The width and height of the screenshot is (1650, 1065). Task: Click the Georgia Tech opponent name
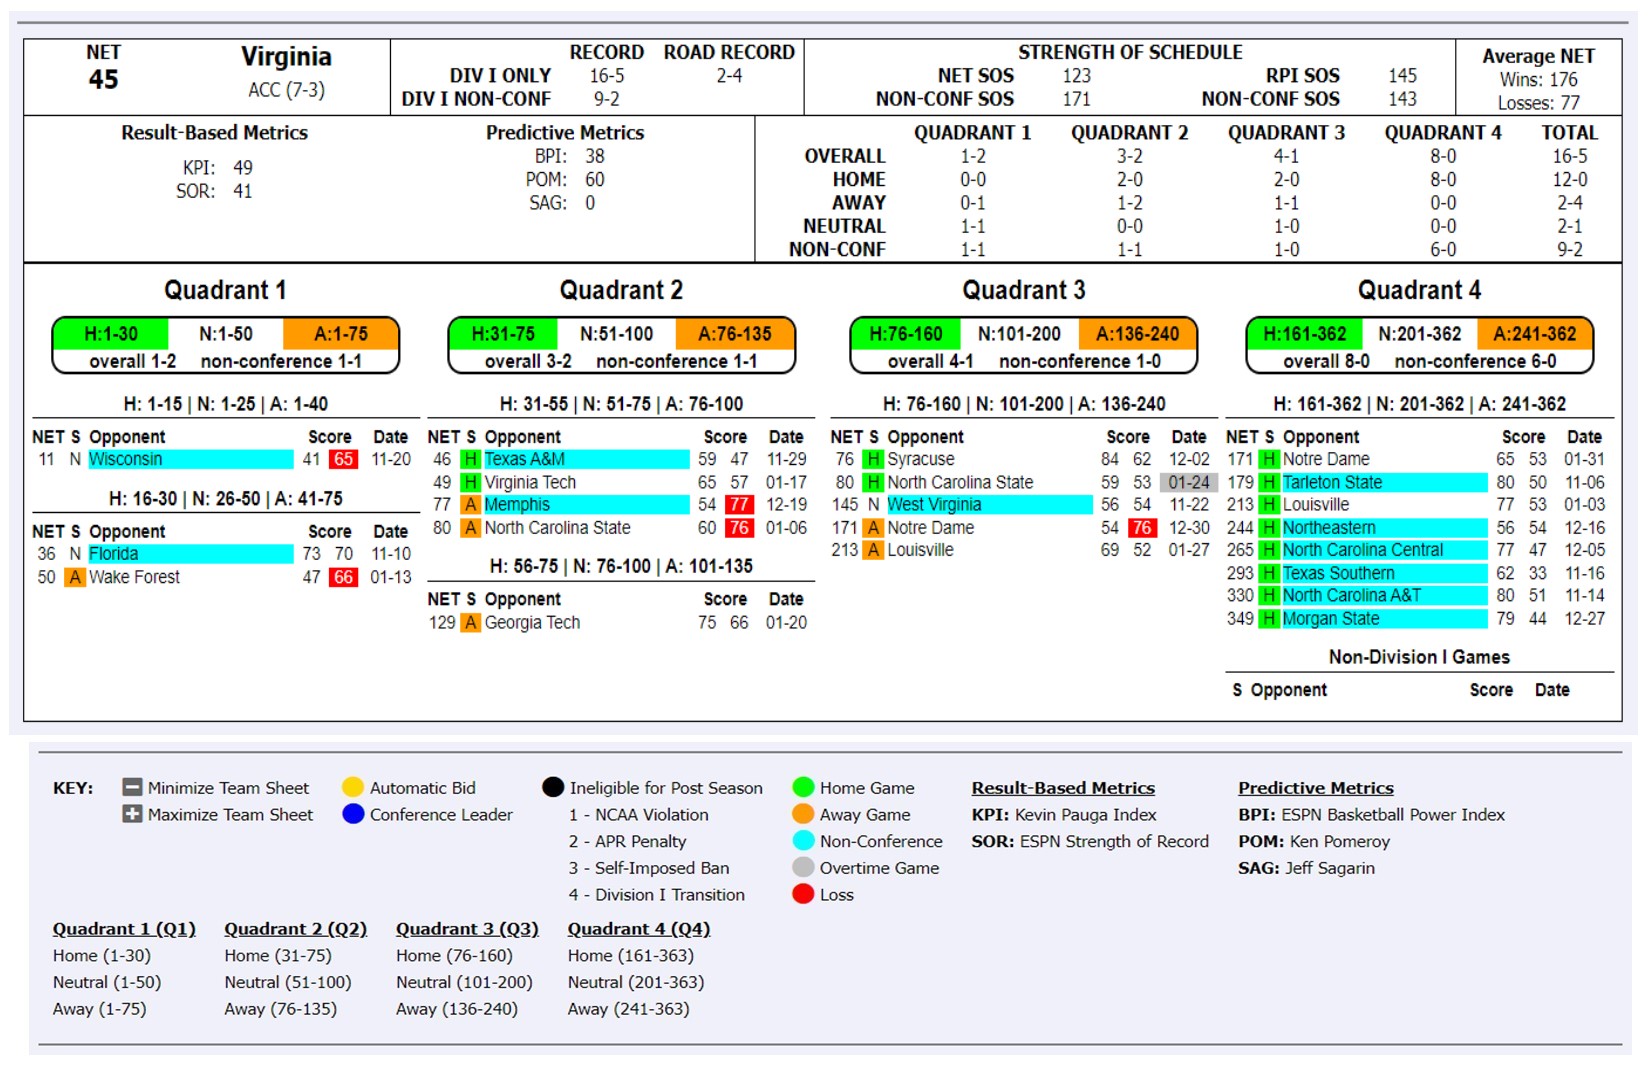(x=532, y=622)
